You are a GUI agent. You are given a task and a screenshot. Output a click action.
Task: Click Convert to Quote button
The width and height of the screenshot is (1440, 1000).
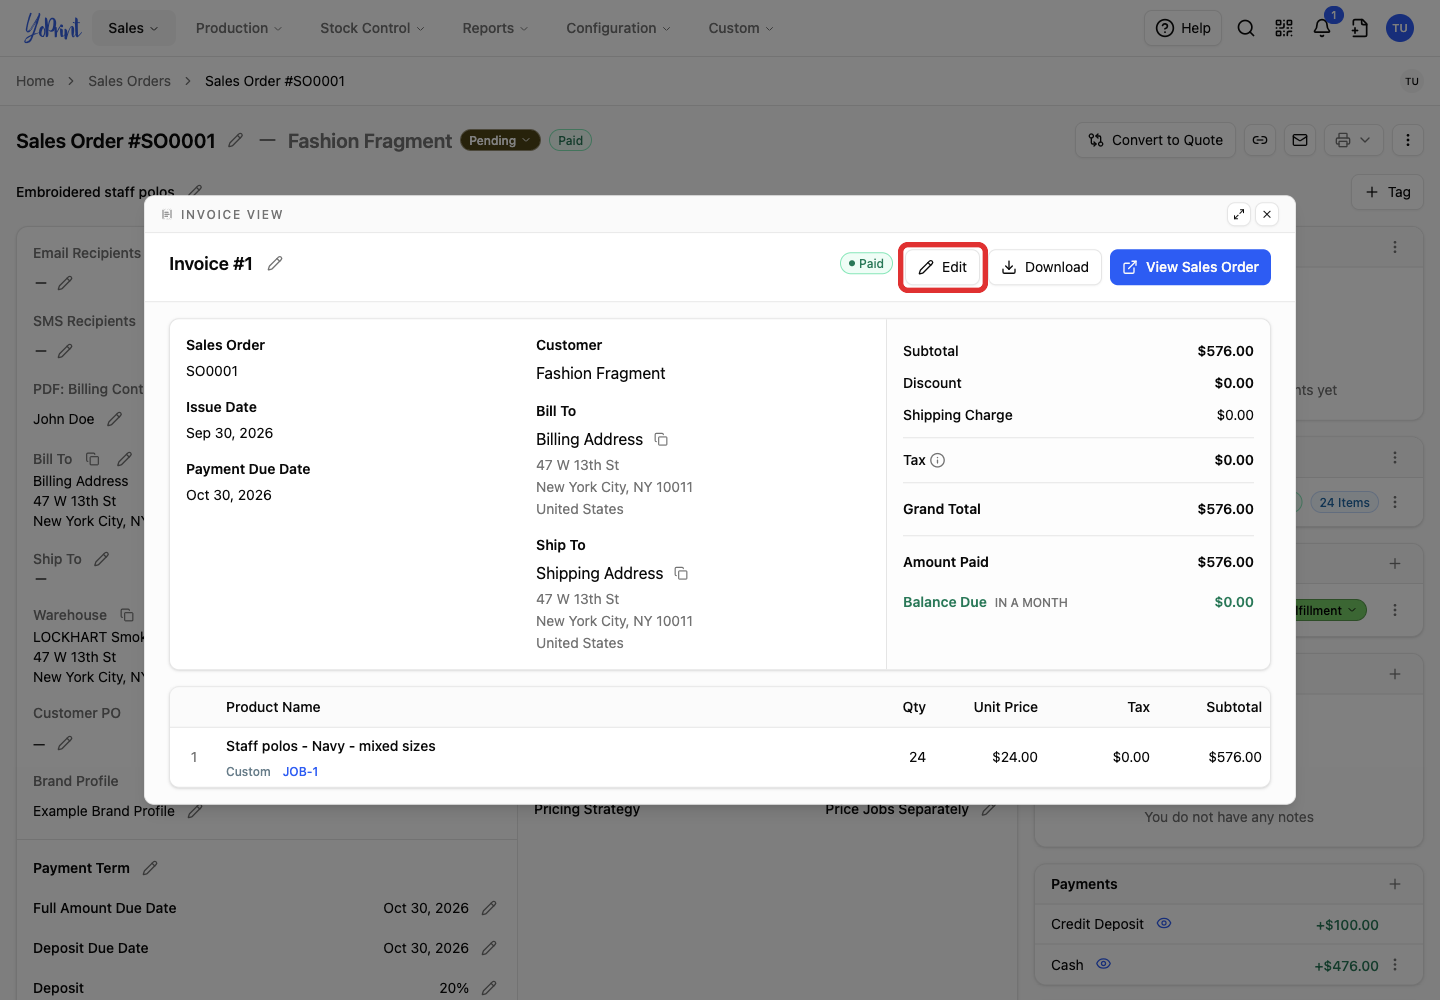[x=1156, y=140]
